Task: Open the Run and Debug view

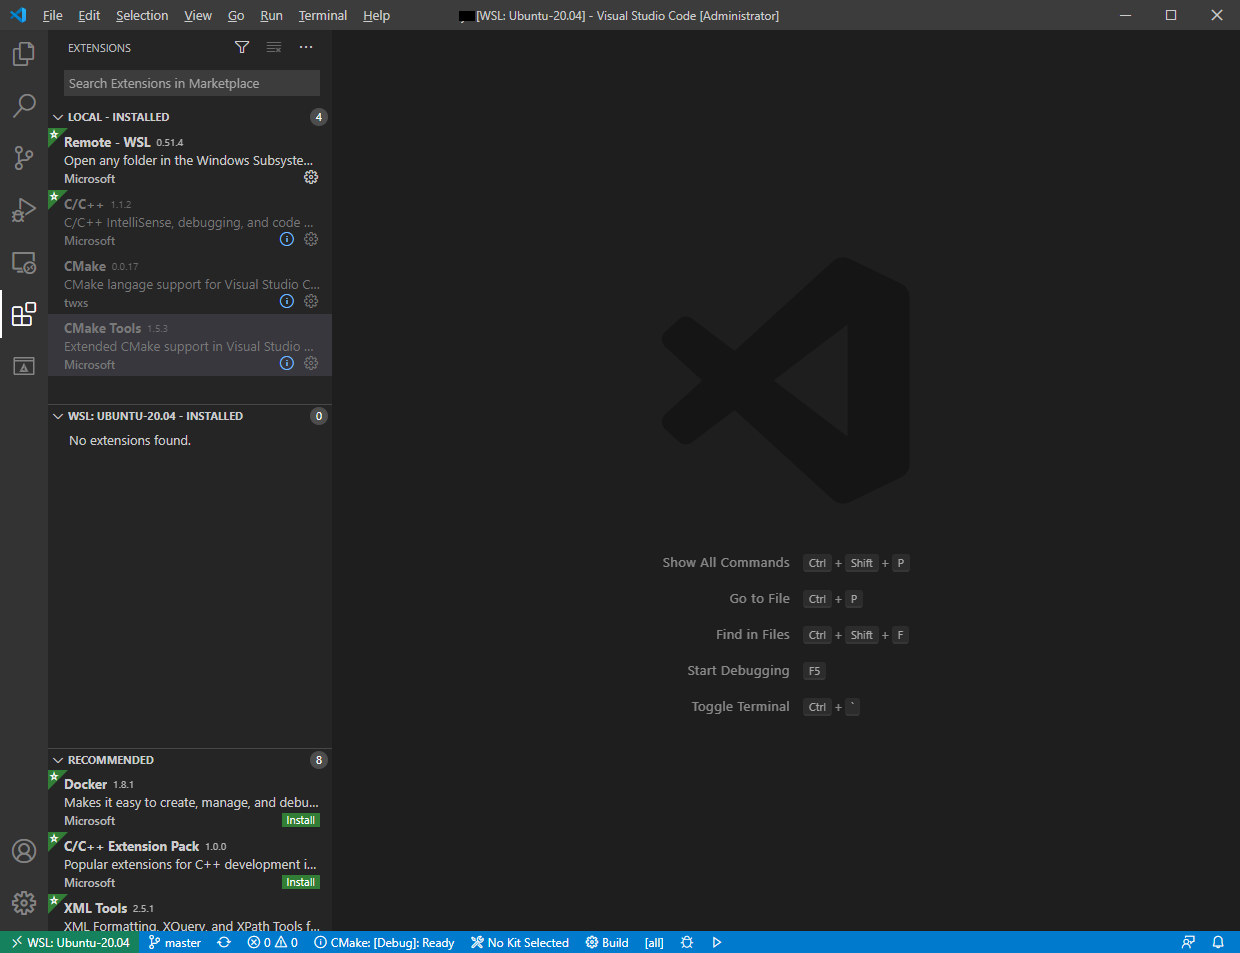Action: [x=24, y=210]
